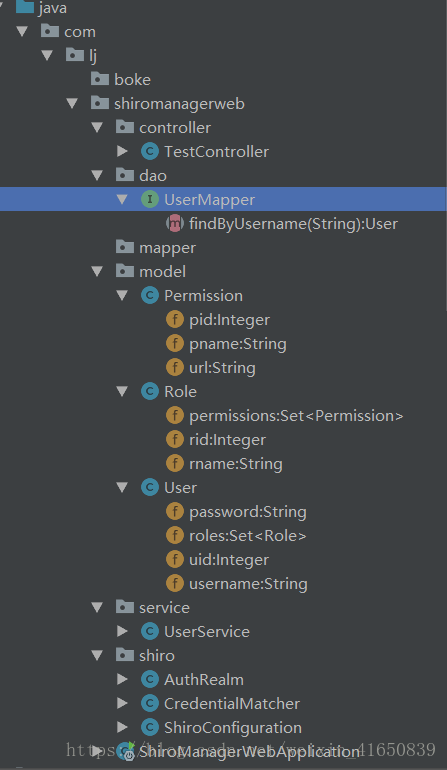447x770 pixels.
Task: Click the lj package folder icon
Action: pyautogui.click(x=75, y=55)
